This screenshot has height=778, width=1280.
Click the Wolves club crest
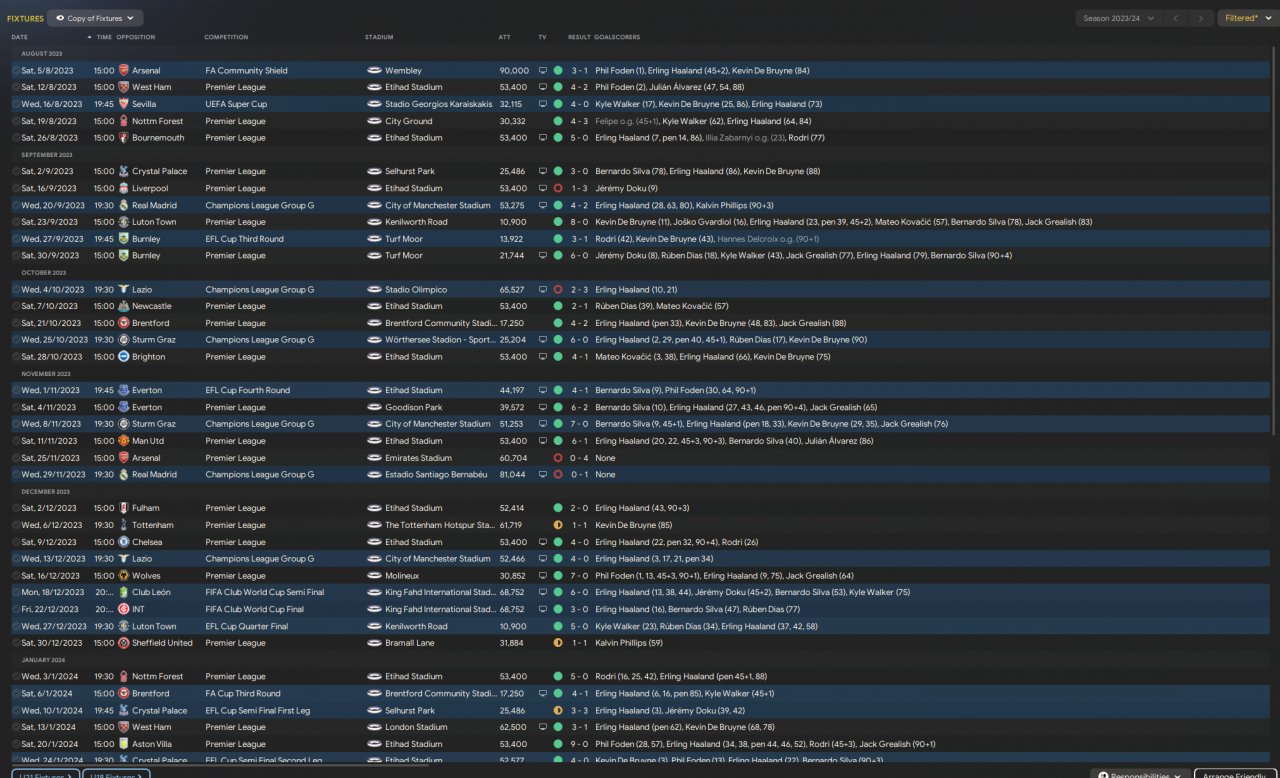click(124, 576)
